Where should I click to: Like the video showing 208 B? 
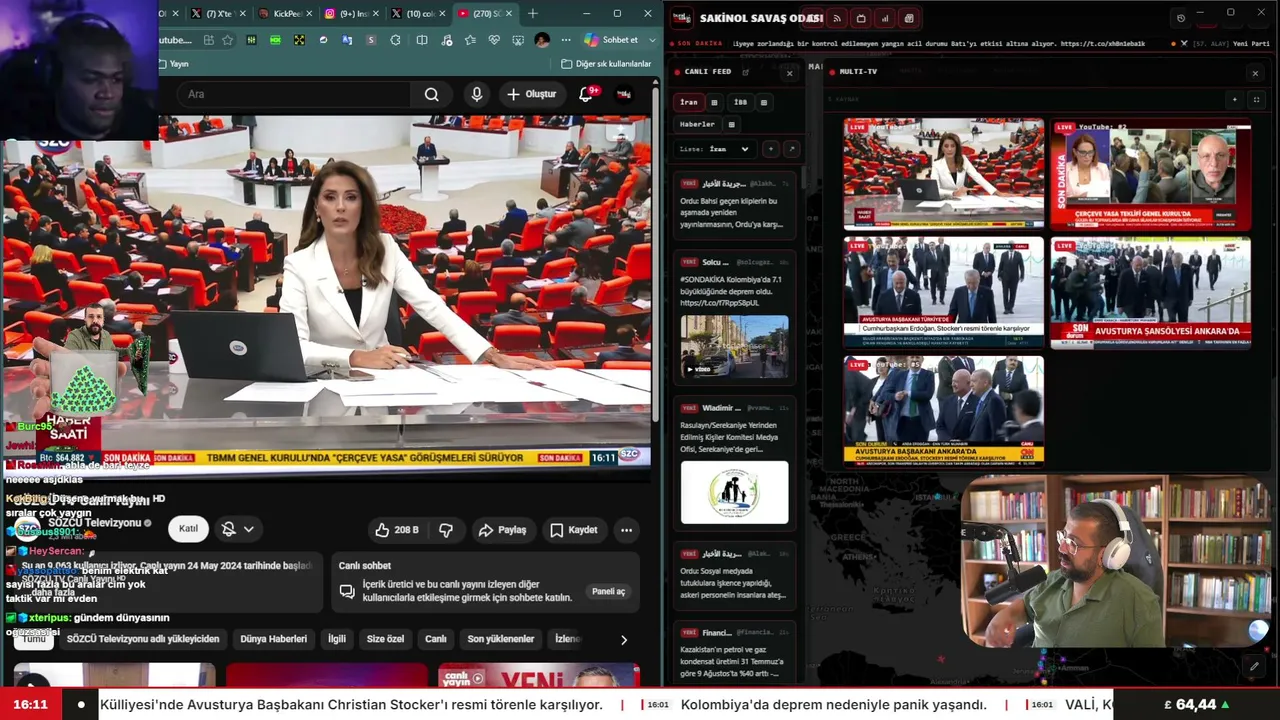(x=397, y=530)
